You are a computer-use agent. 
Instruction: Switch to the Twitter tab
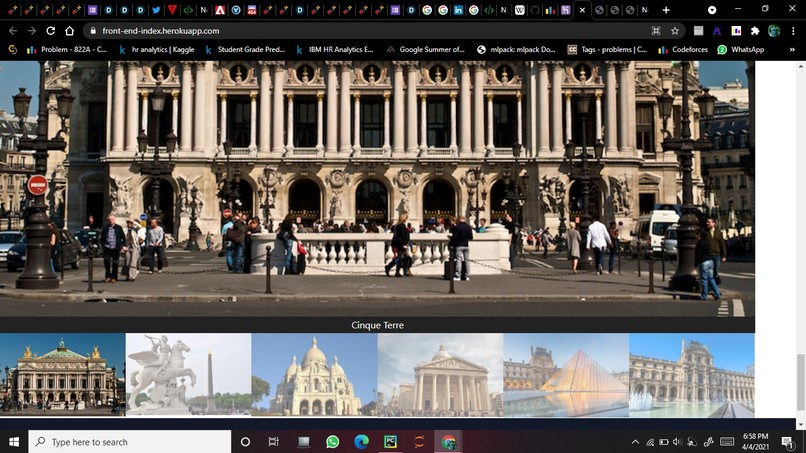[x=156, y=10]
